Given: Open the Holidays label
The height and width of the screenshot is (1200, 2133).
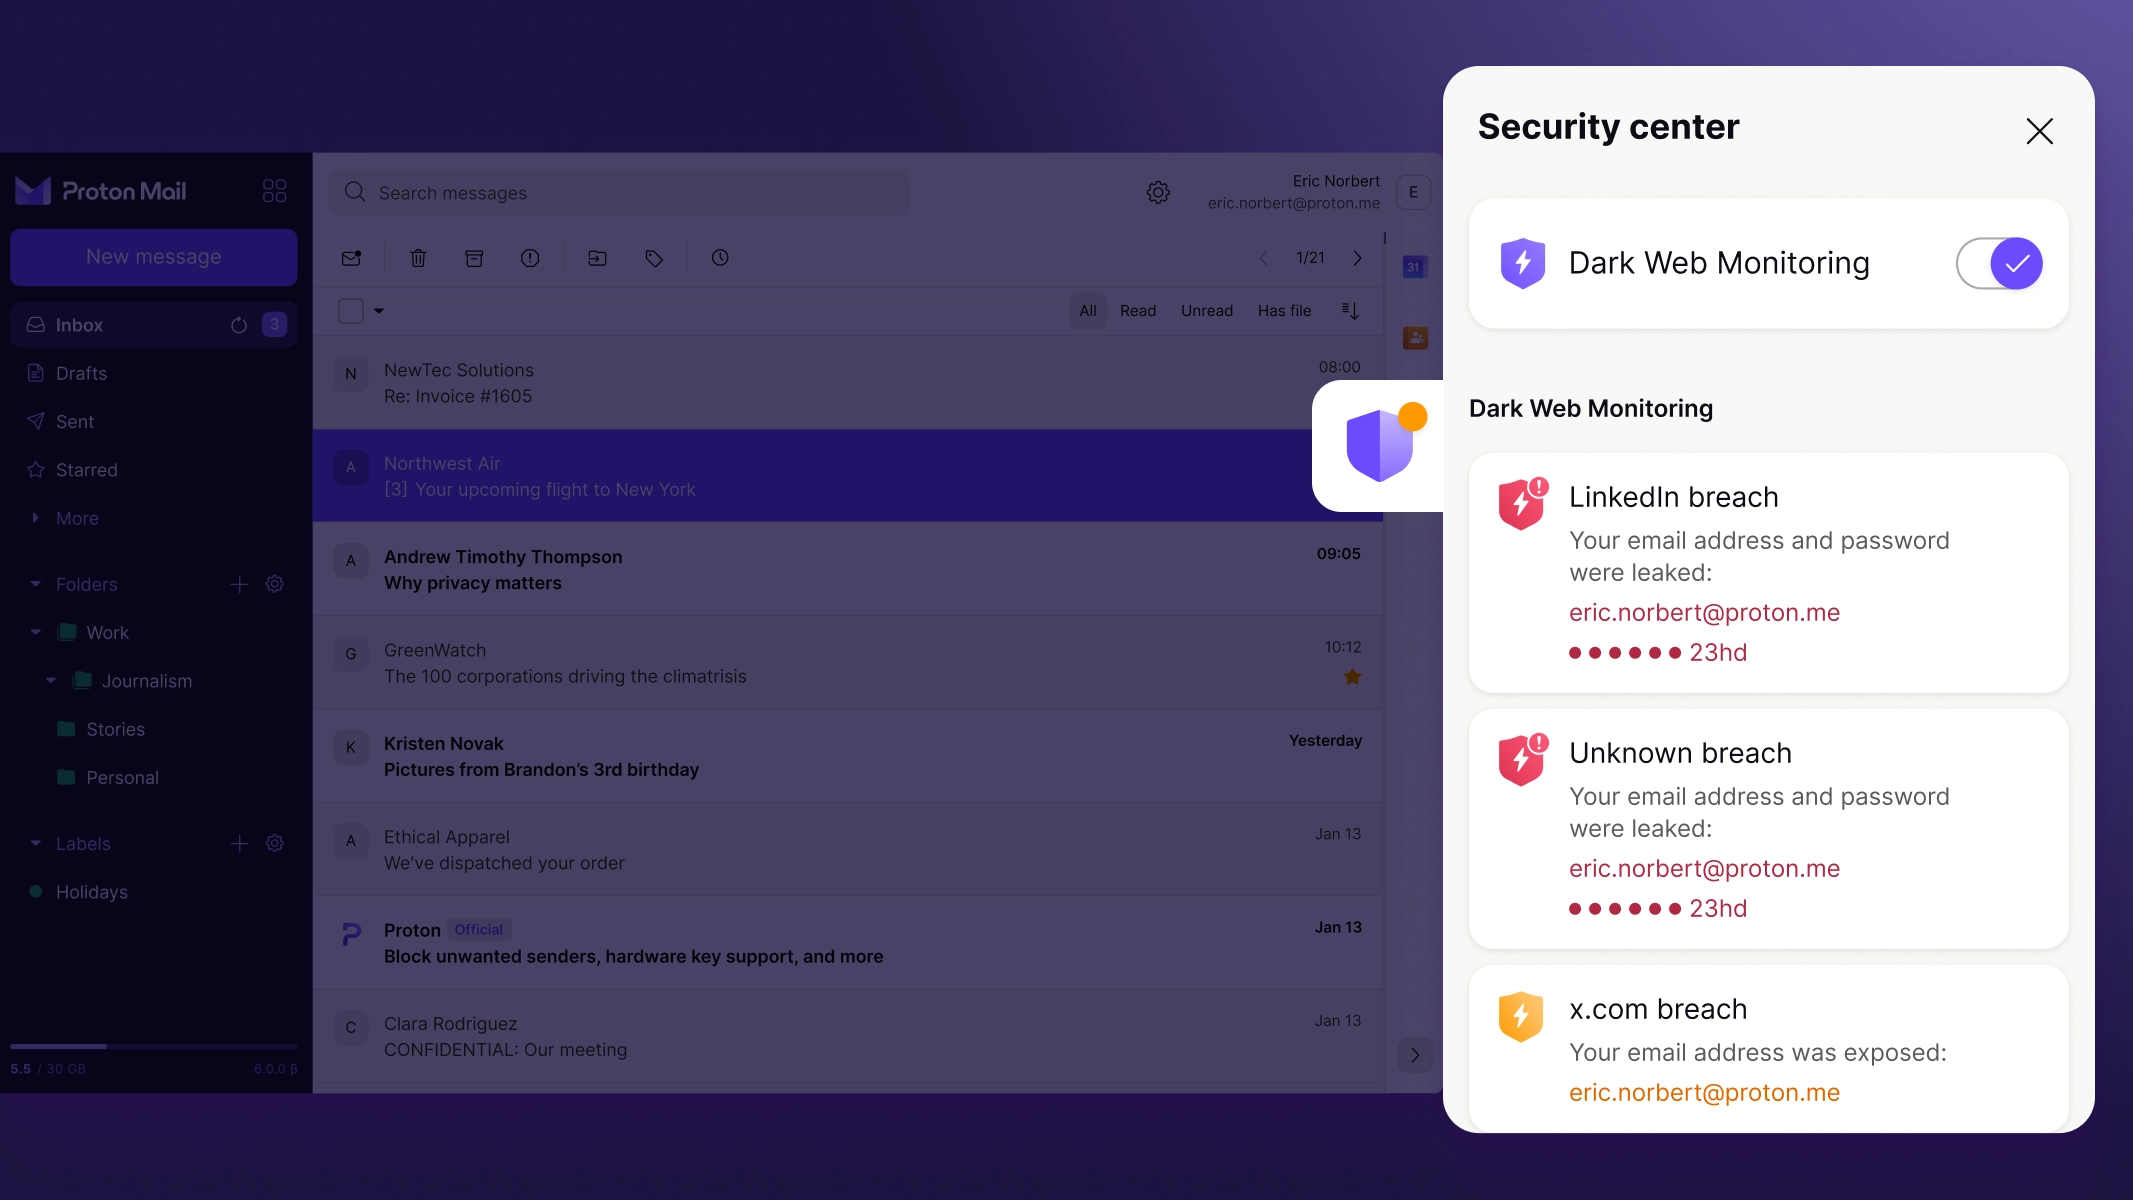Looking at the screenshot, I should pos(154,892).
